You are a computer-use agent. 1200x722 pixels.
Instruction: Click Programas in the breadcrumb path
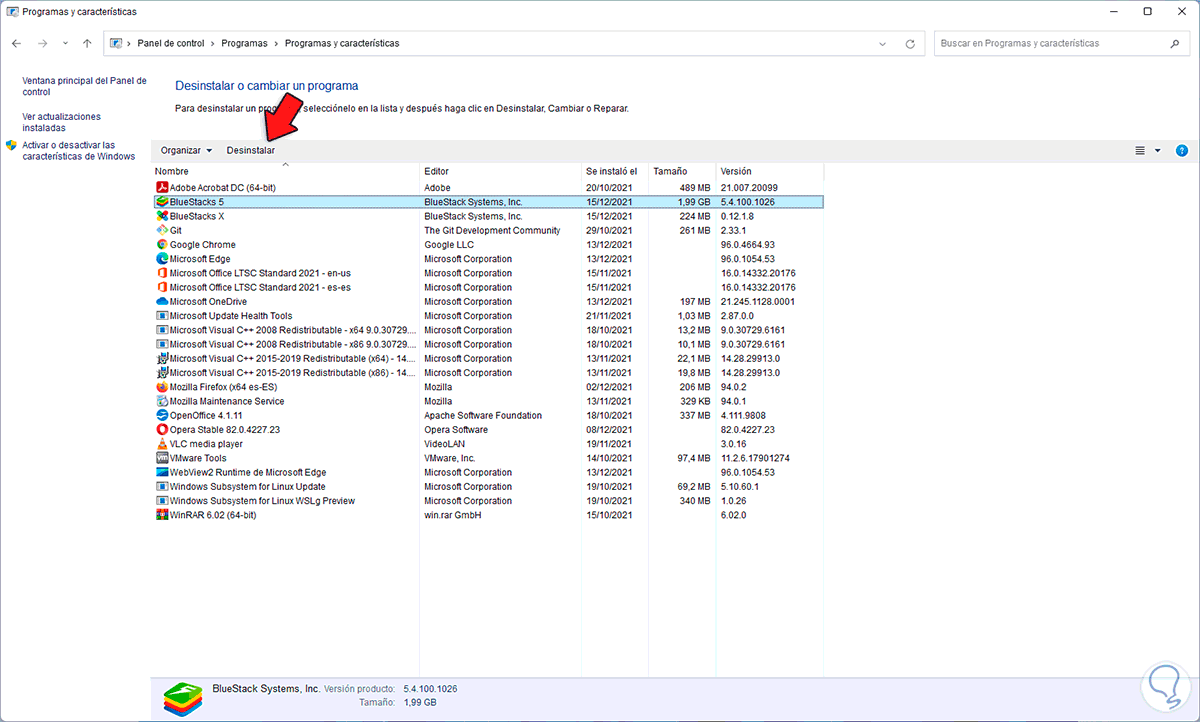(244, 44)
